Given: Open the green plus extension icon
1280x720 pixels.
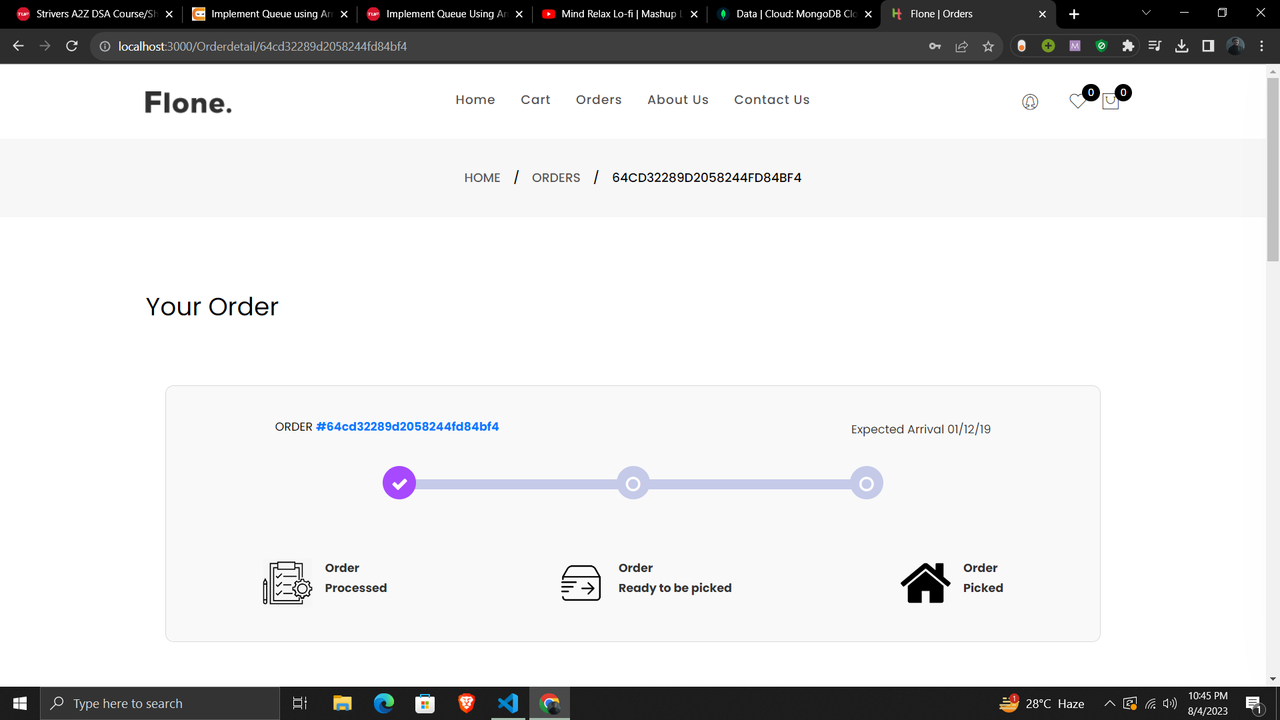Looking at the screenshot, I should (1048, 46).
